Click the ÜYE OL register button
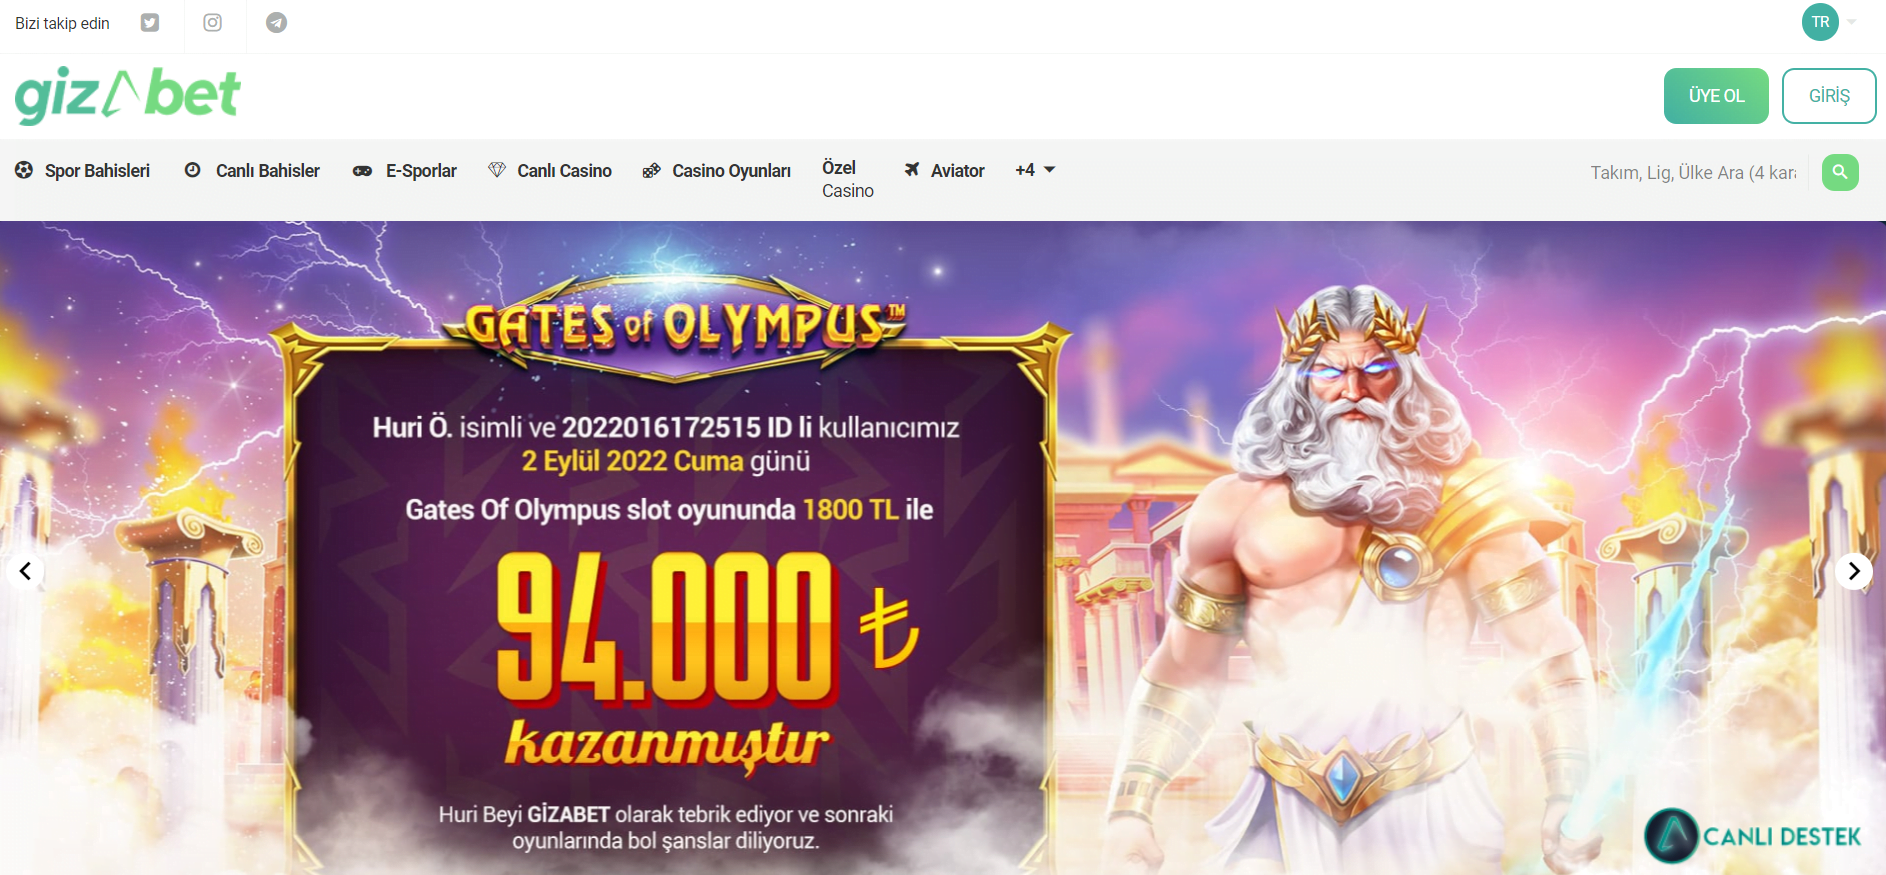This screenshot has width=1886, height=875. [x=1716, y=96]
